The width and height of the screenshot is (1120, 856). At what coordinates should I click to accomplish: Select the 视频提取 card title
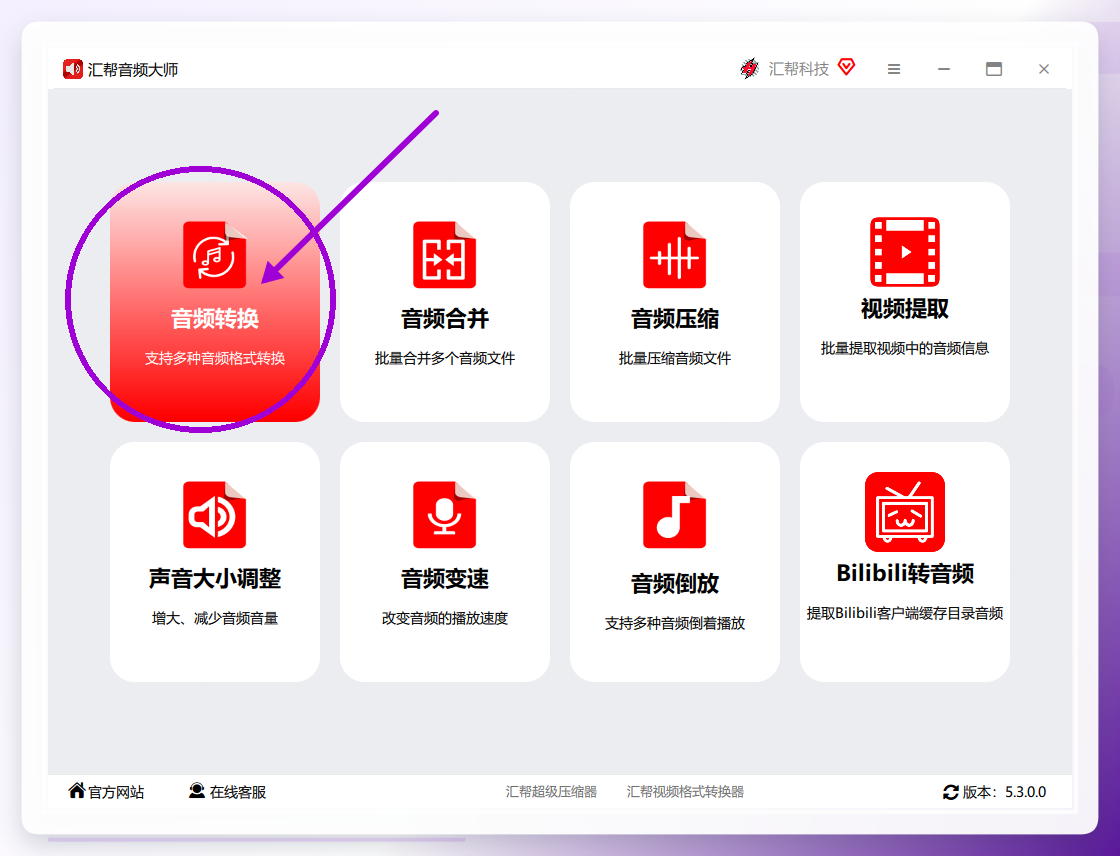point(904,309)
